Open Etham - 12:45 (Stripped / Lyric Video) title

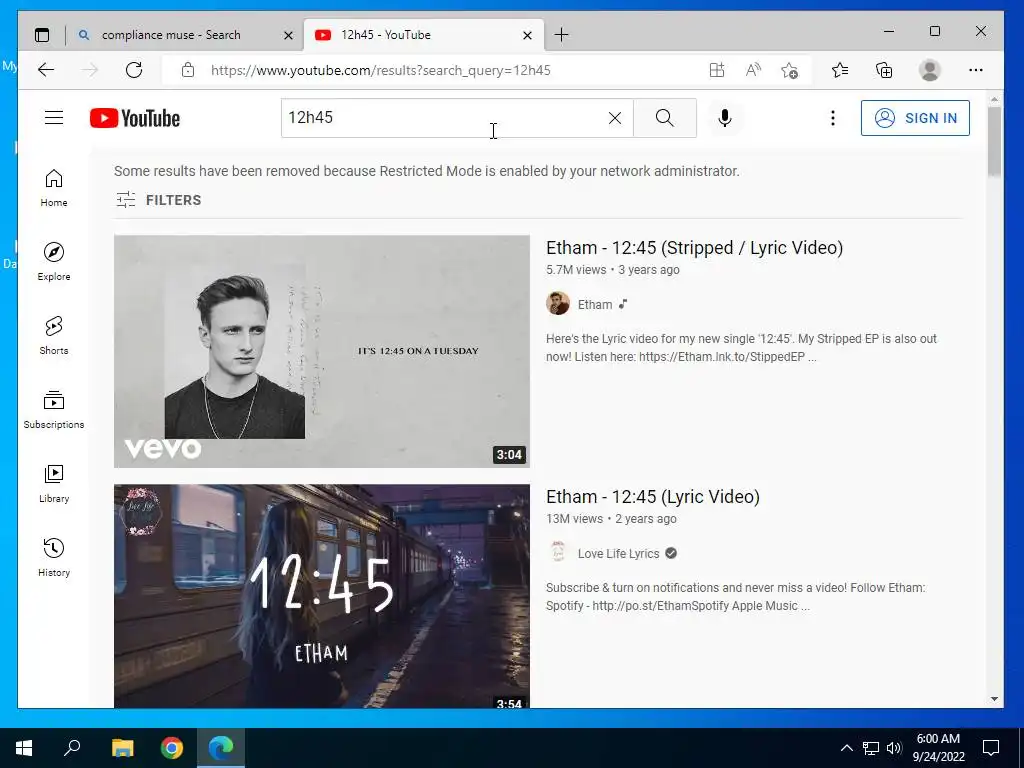694,248
